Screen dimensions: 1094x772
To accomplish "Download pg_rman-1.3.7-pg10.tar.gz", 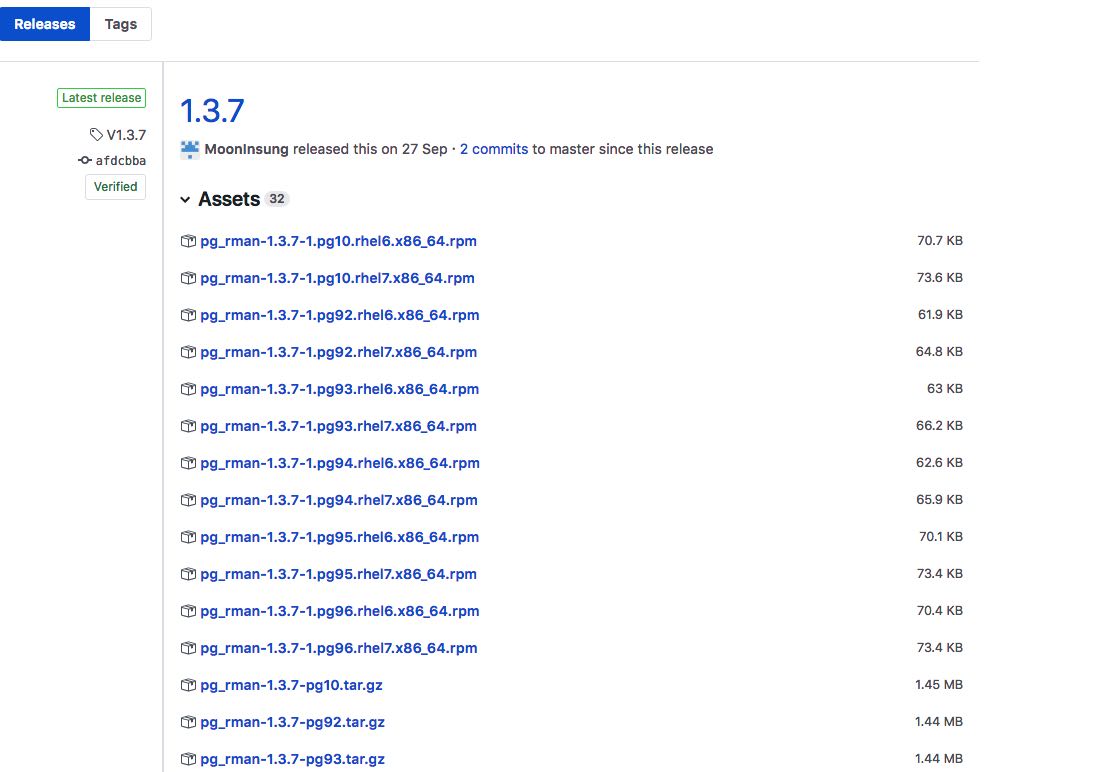I will click(291, 685).
